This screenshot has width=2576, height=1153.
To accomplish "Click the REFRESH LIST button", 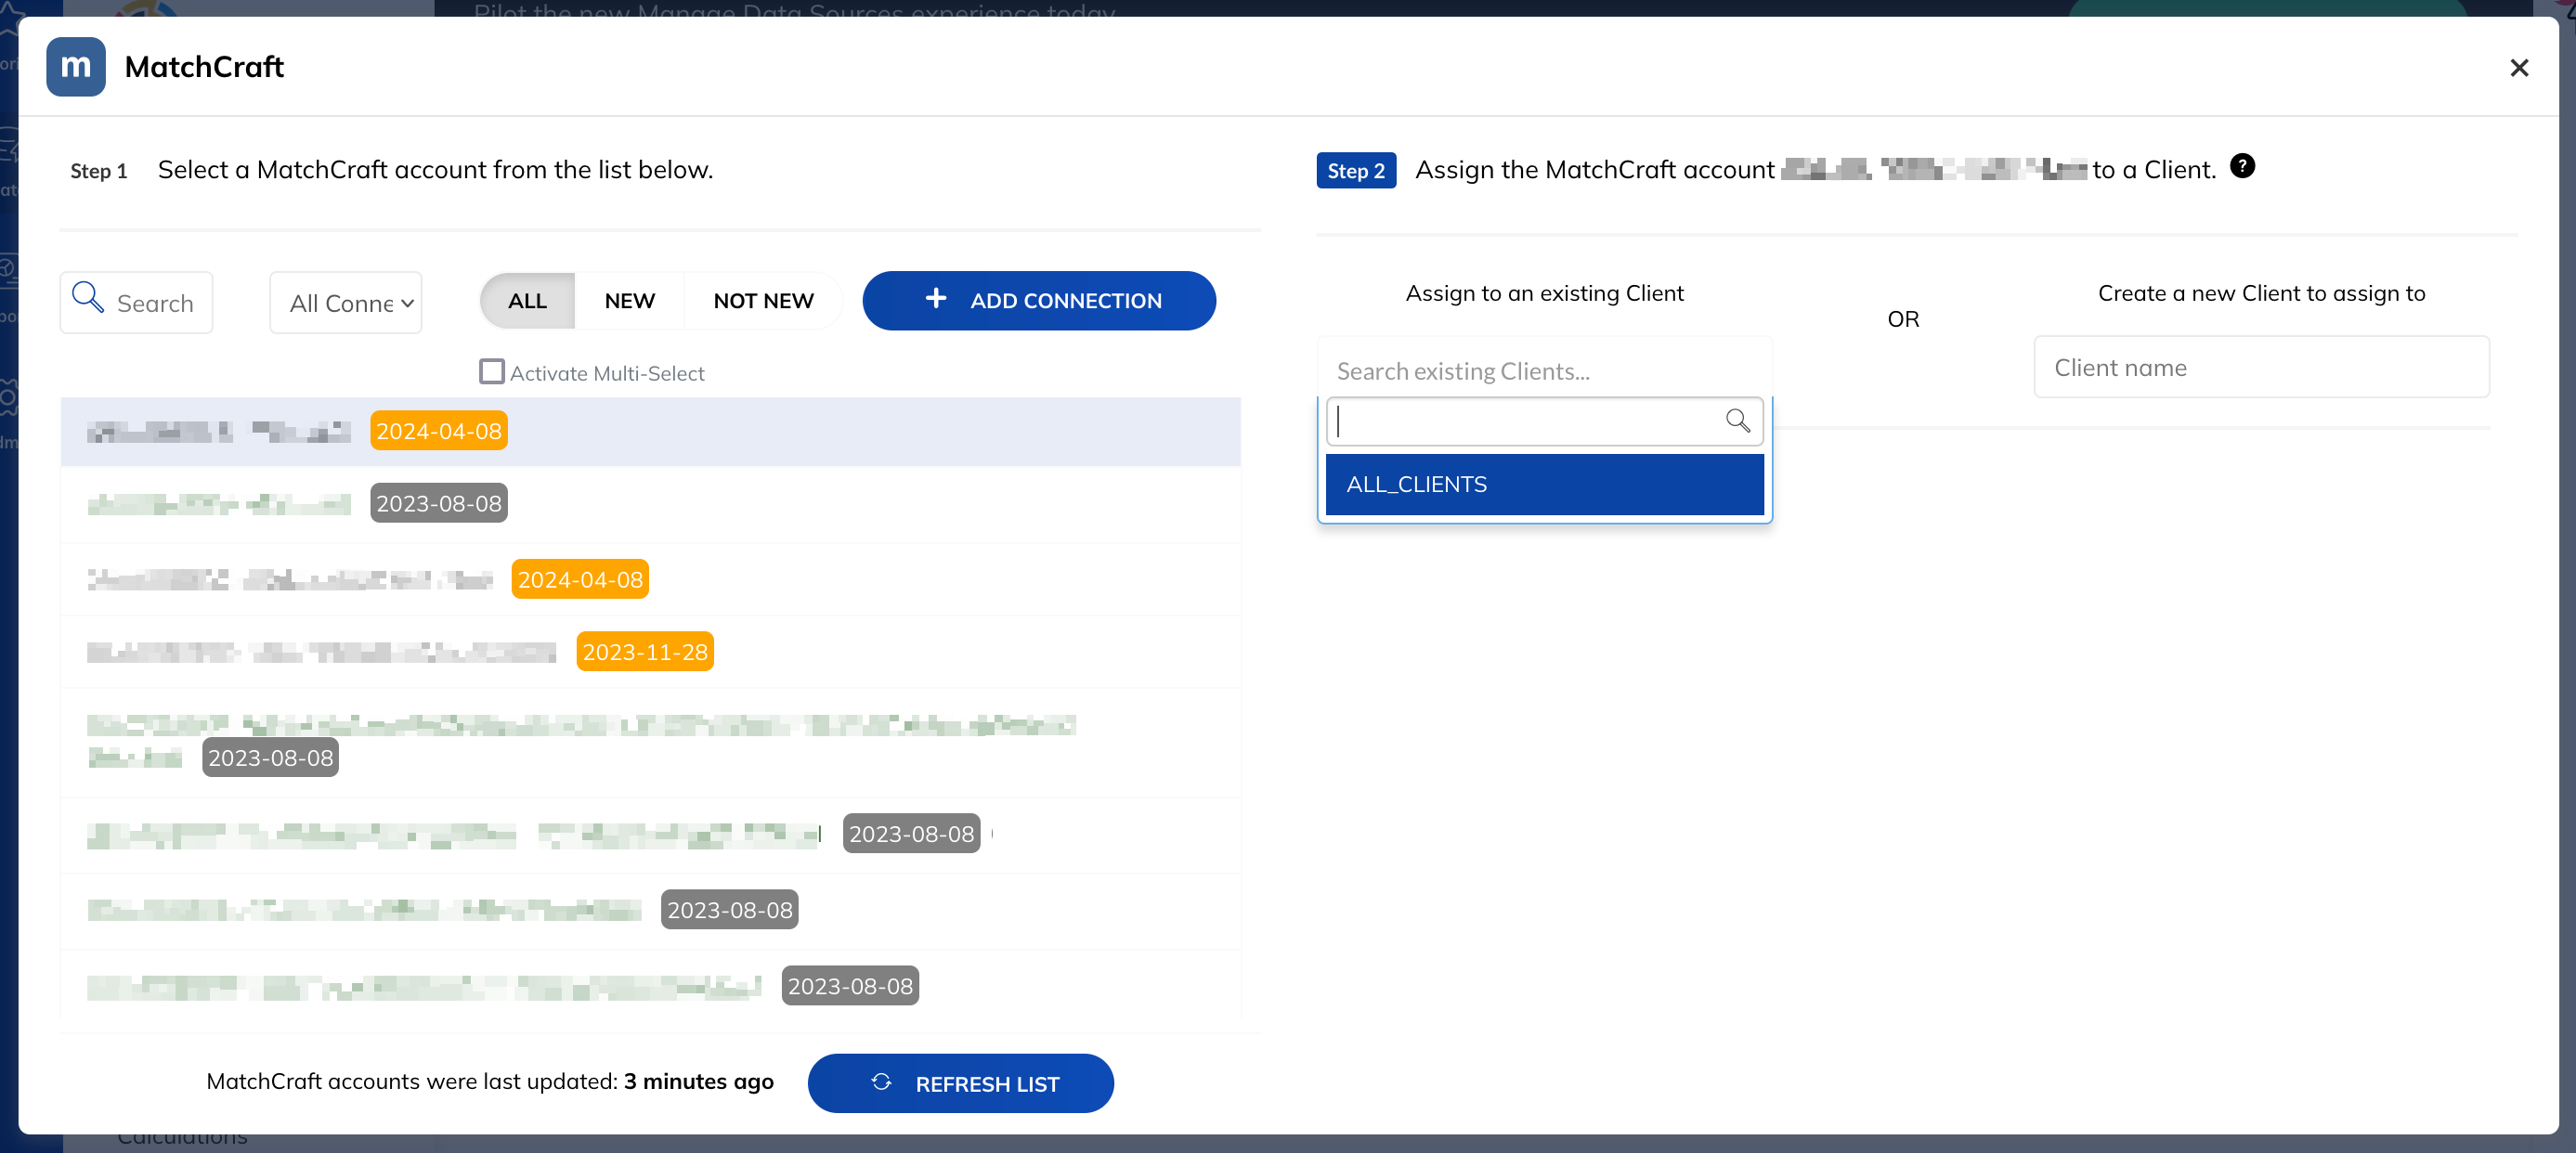I will coord(960,1083).
